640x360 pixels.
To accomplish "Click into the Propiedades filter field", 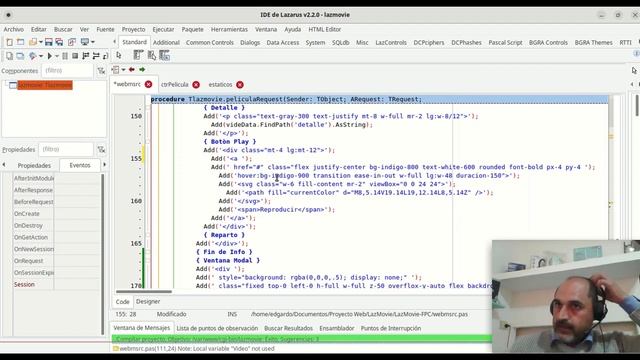I will tap(66, 149).
